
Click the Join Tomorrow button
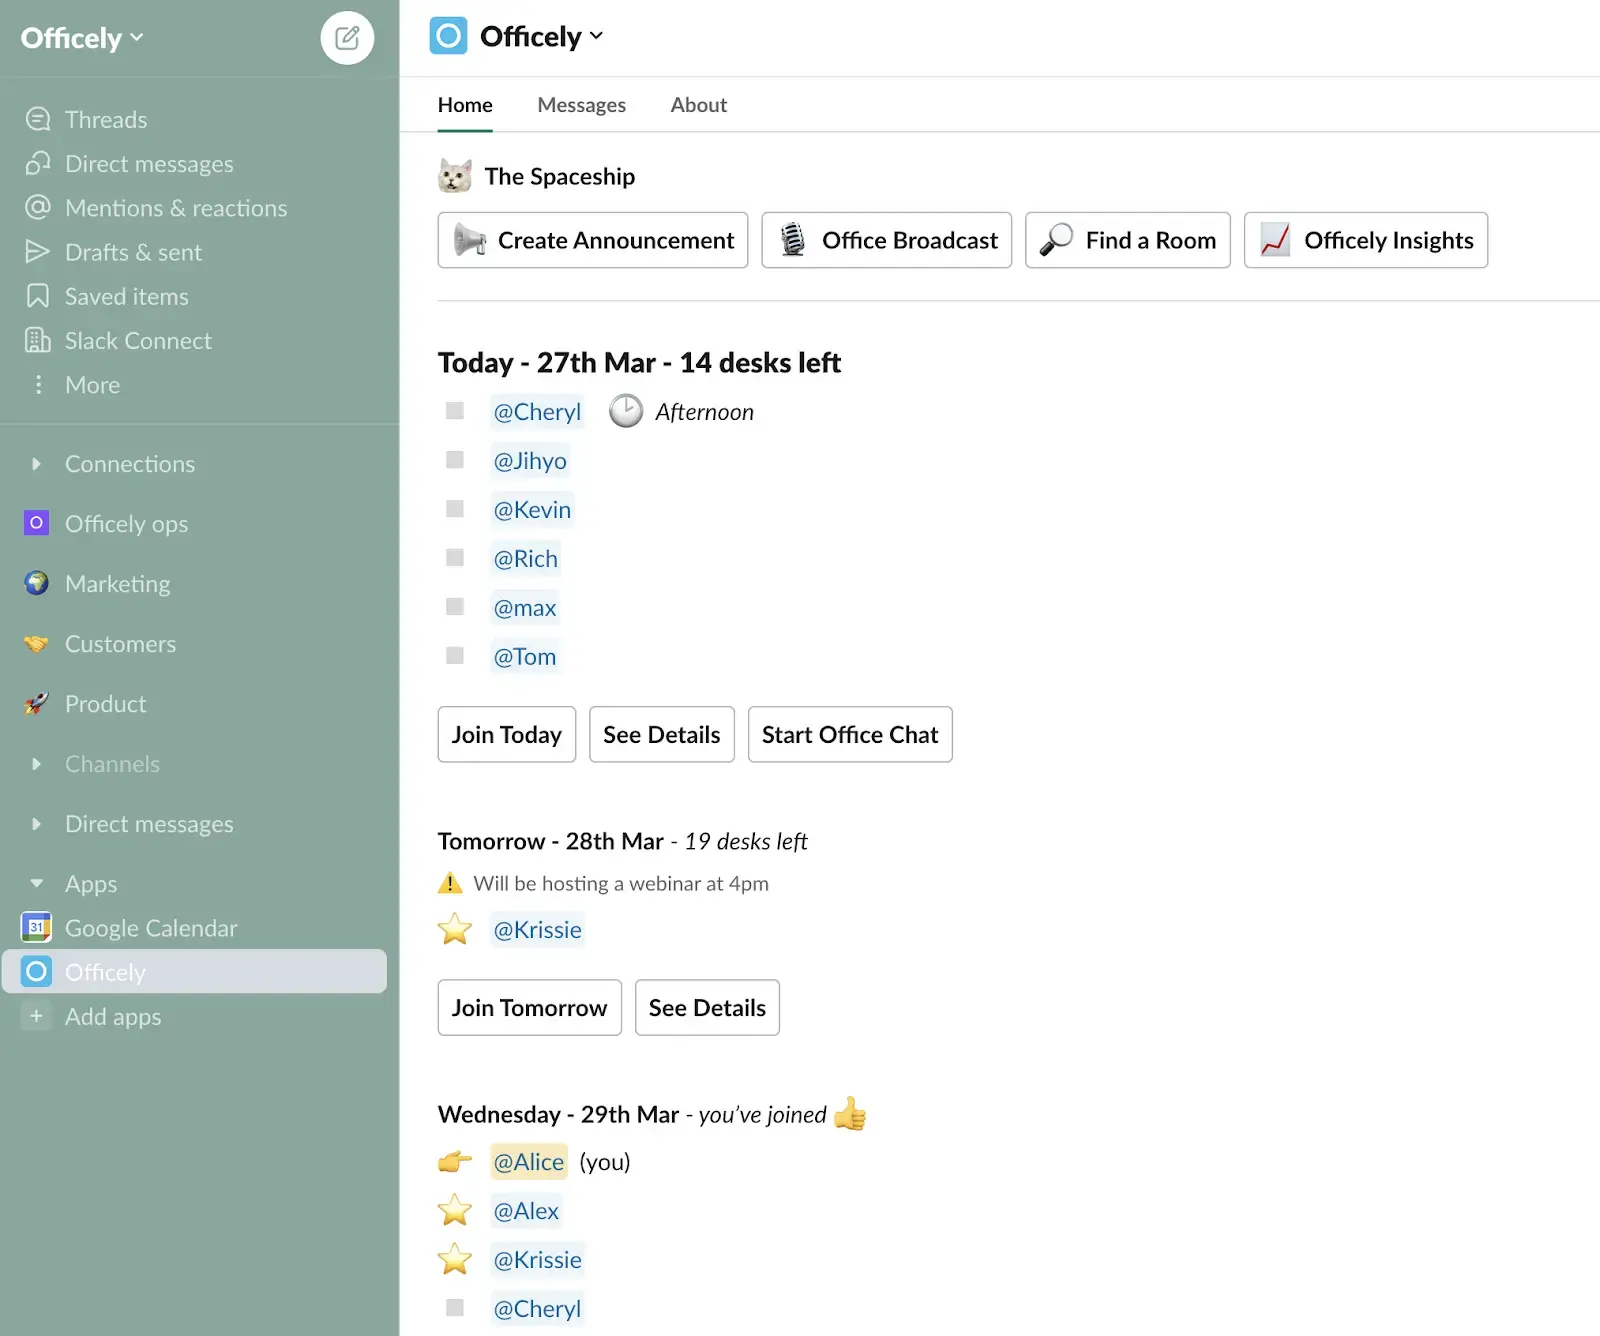(530, 1007)
